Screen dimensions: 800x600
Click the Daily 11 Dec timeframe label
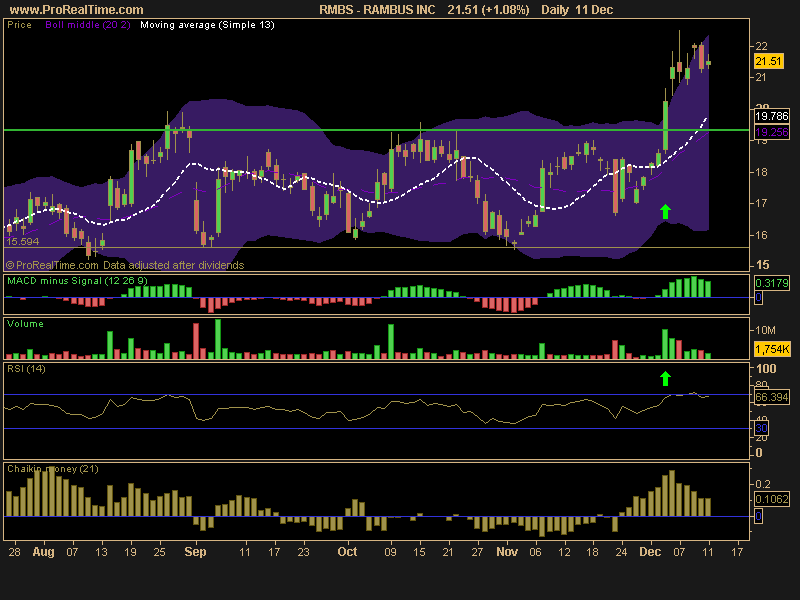coord(577,10)
